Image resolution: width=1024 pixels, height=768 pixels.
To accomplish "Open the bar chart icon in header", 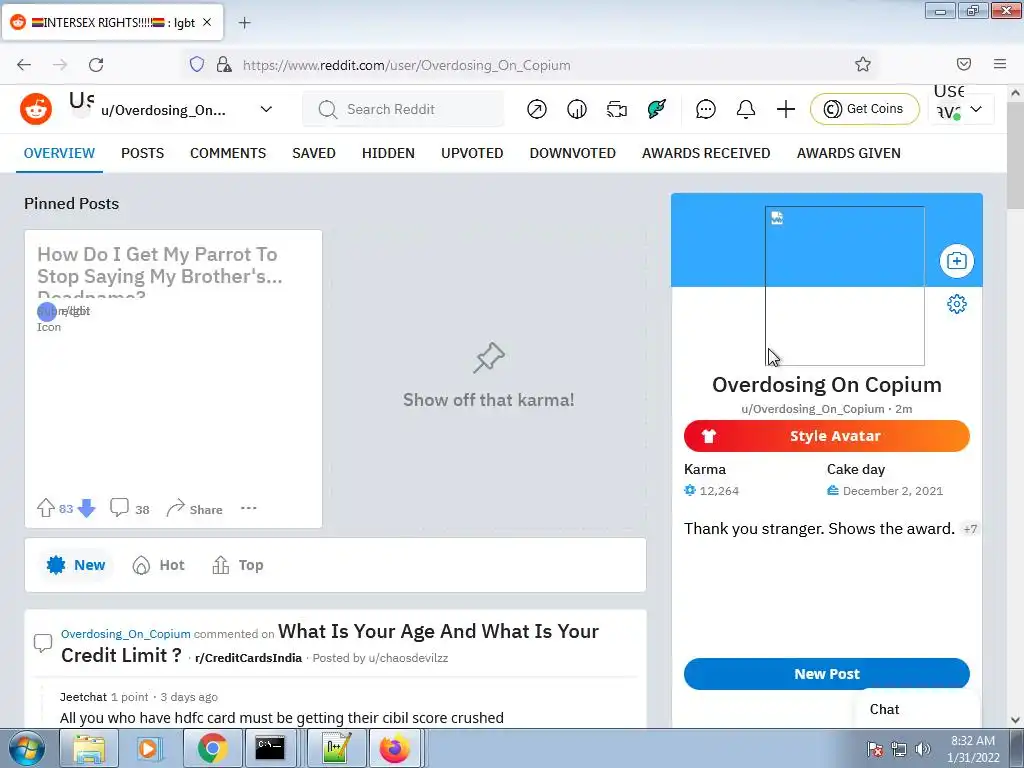I will (x=577, y=109).
